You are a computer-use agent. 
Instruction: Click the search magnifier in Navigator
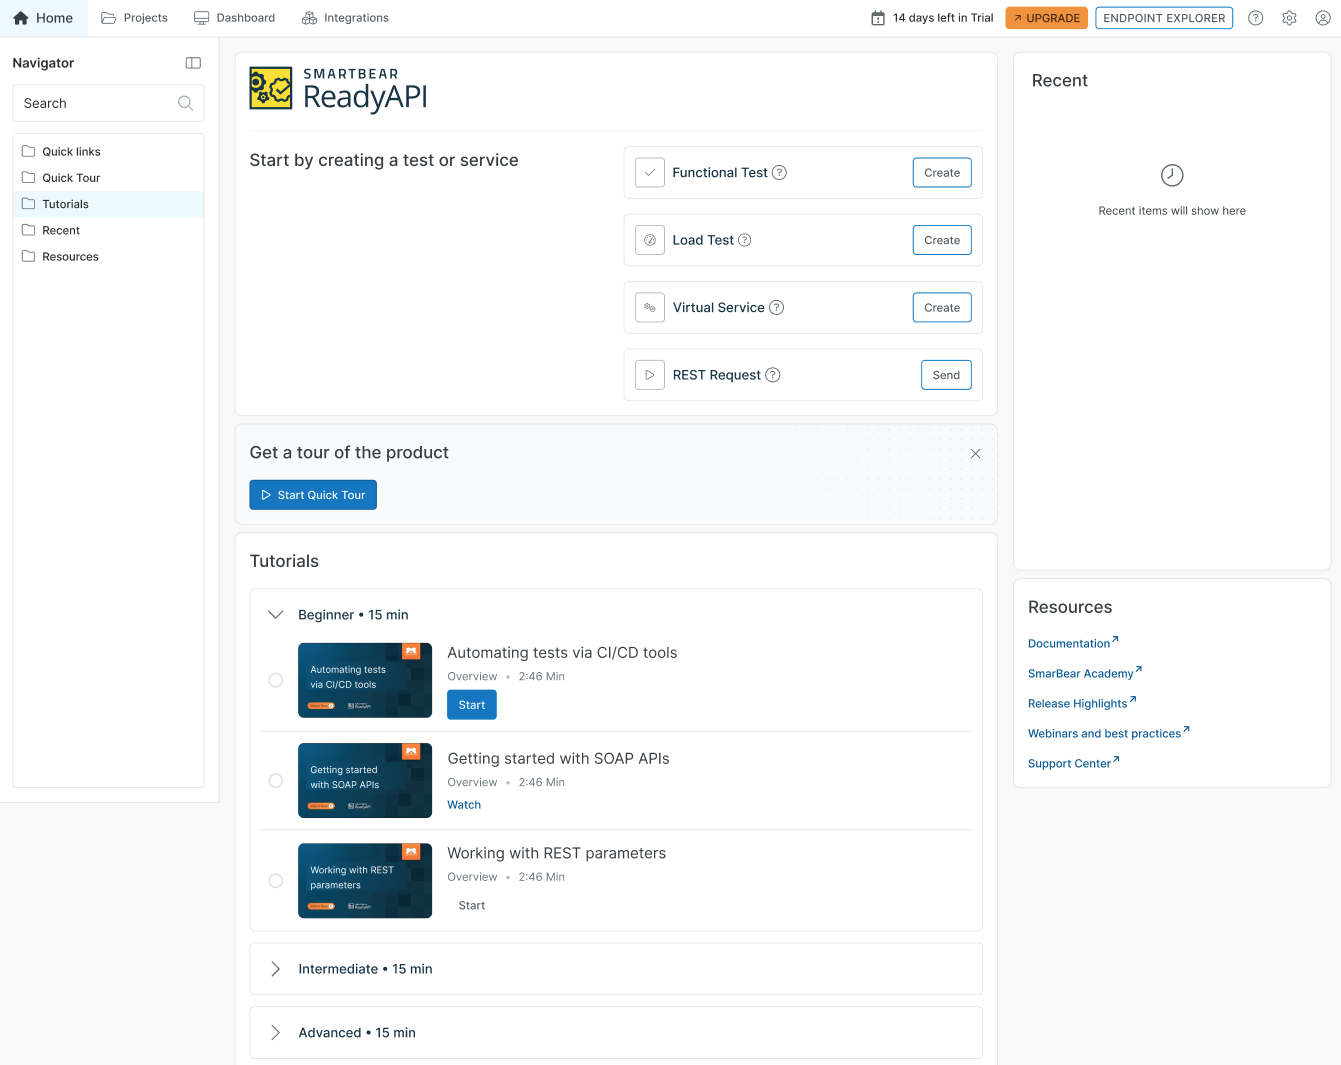pyautogui.click(x=185, y=103)
